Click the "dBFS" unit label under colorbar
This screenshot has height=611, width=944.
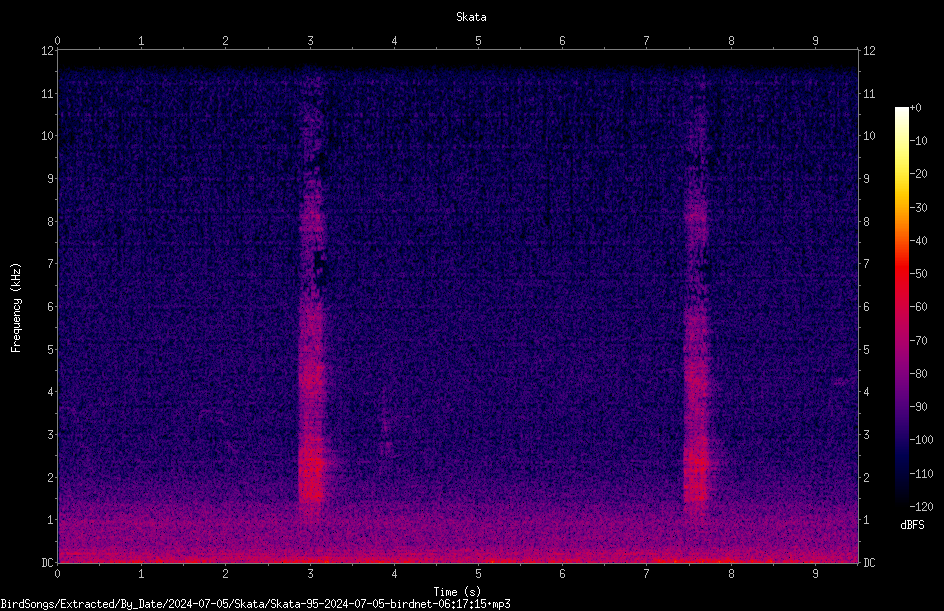(912, 525)
